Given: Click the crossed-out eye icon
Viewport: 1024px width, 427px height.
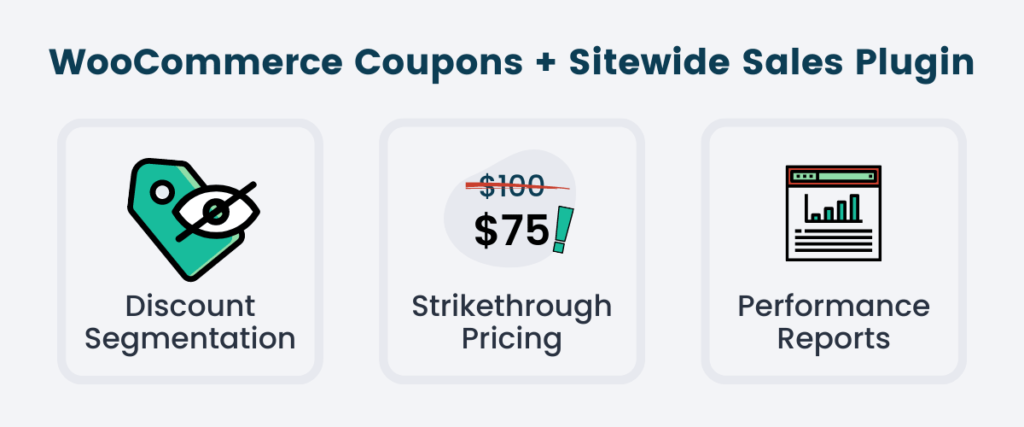Looking at the screenshot, I should tap(216, 212).
